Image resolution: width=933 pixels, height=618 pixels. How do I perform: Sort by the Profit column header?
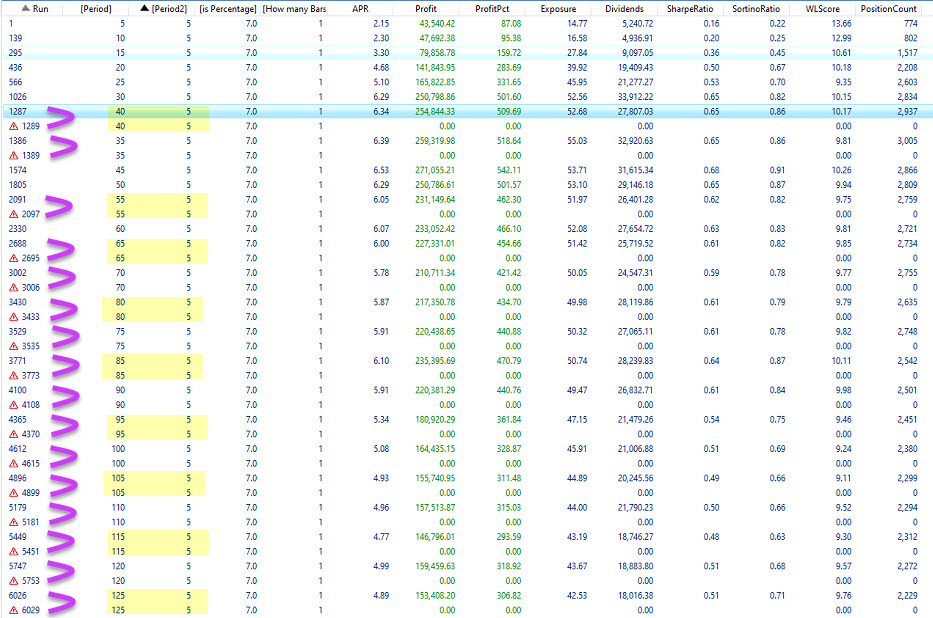[x=426, y=8]
